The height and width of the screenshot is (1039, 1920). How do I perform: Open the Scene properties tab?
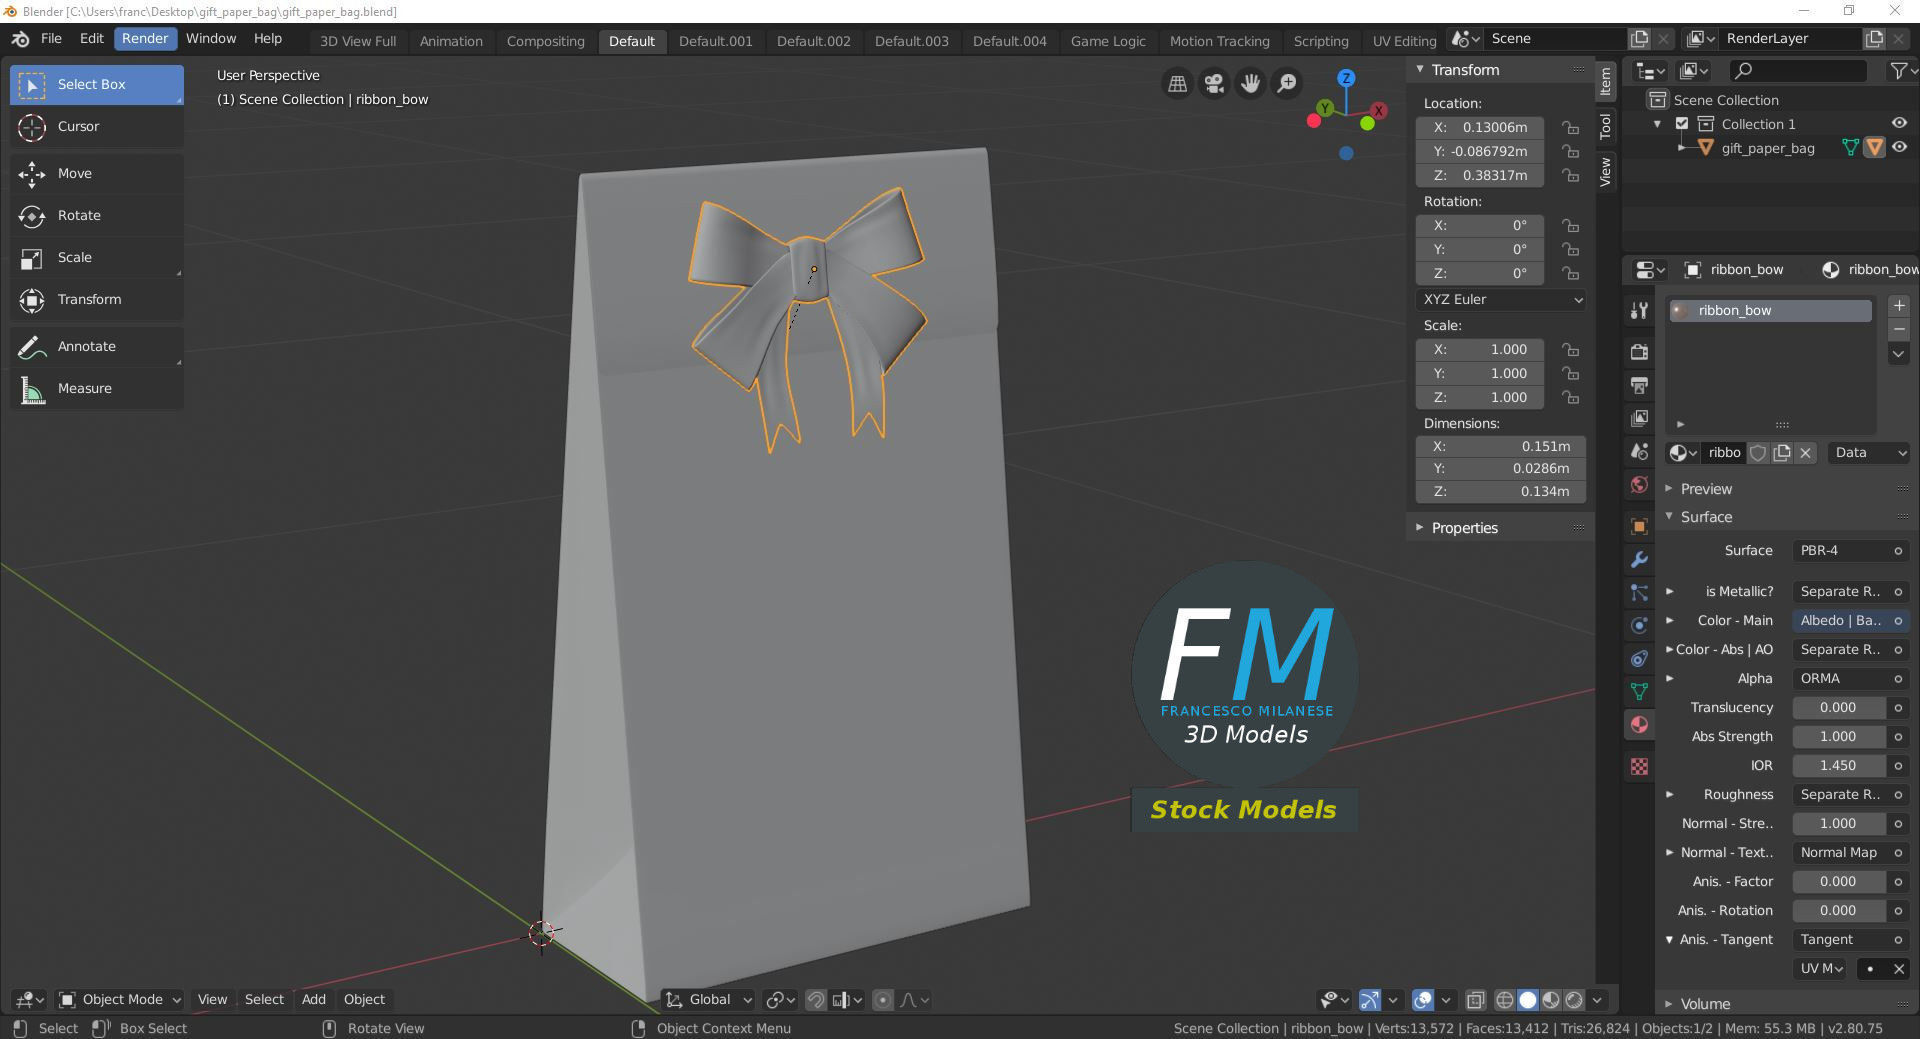tap(1639, 452)
